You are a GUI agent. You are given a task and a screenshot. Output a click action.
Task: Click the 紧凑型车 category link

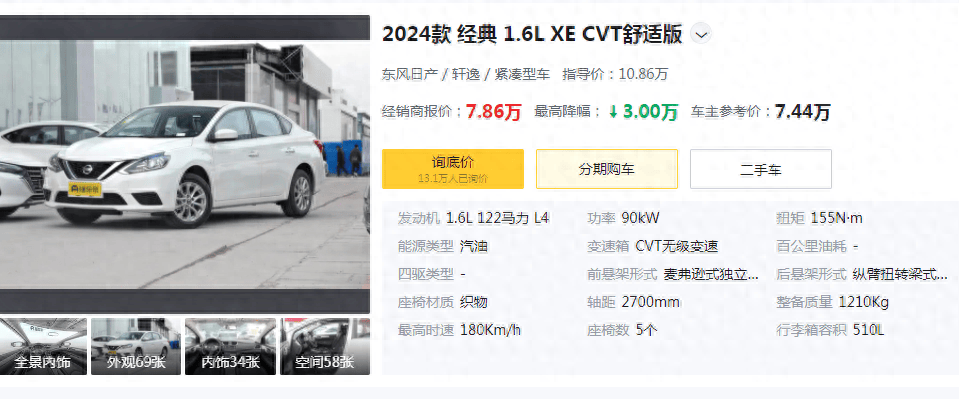pos(522,75)
